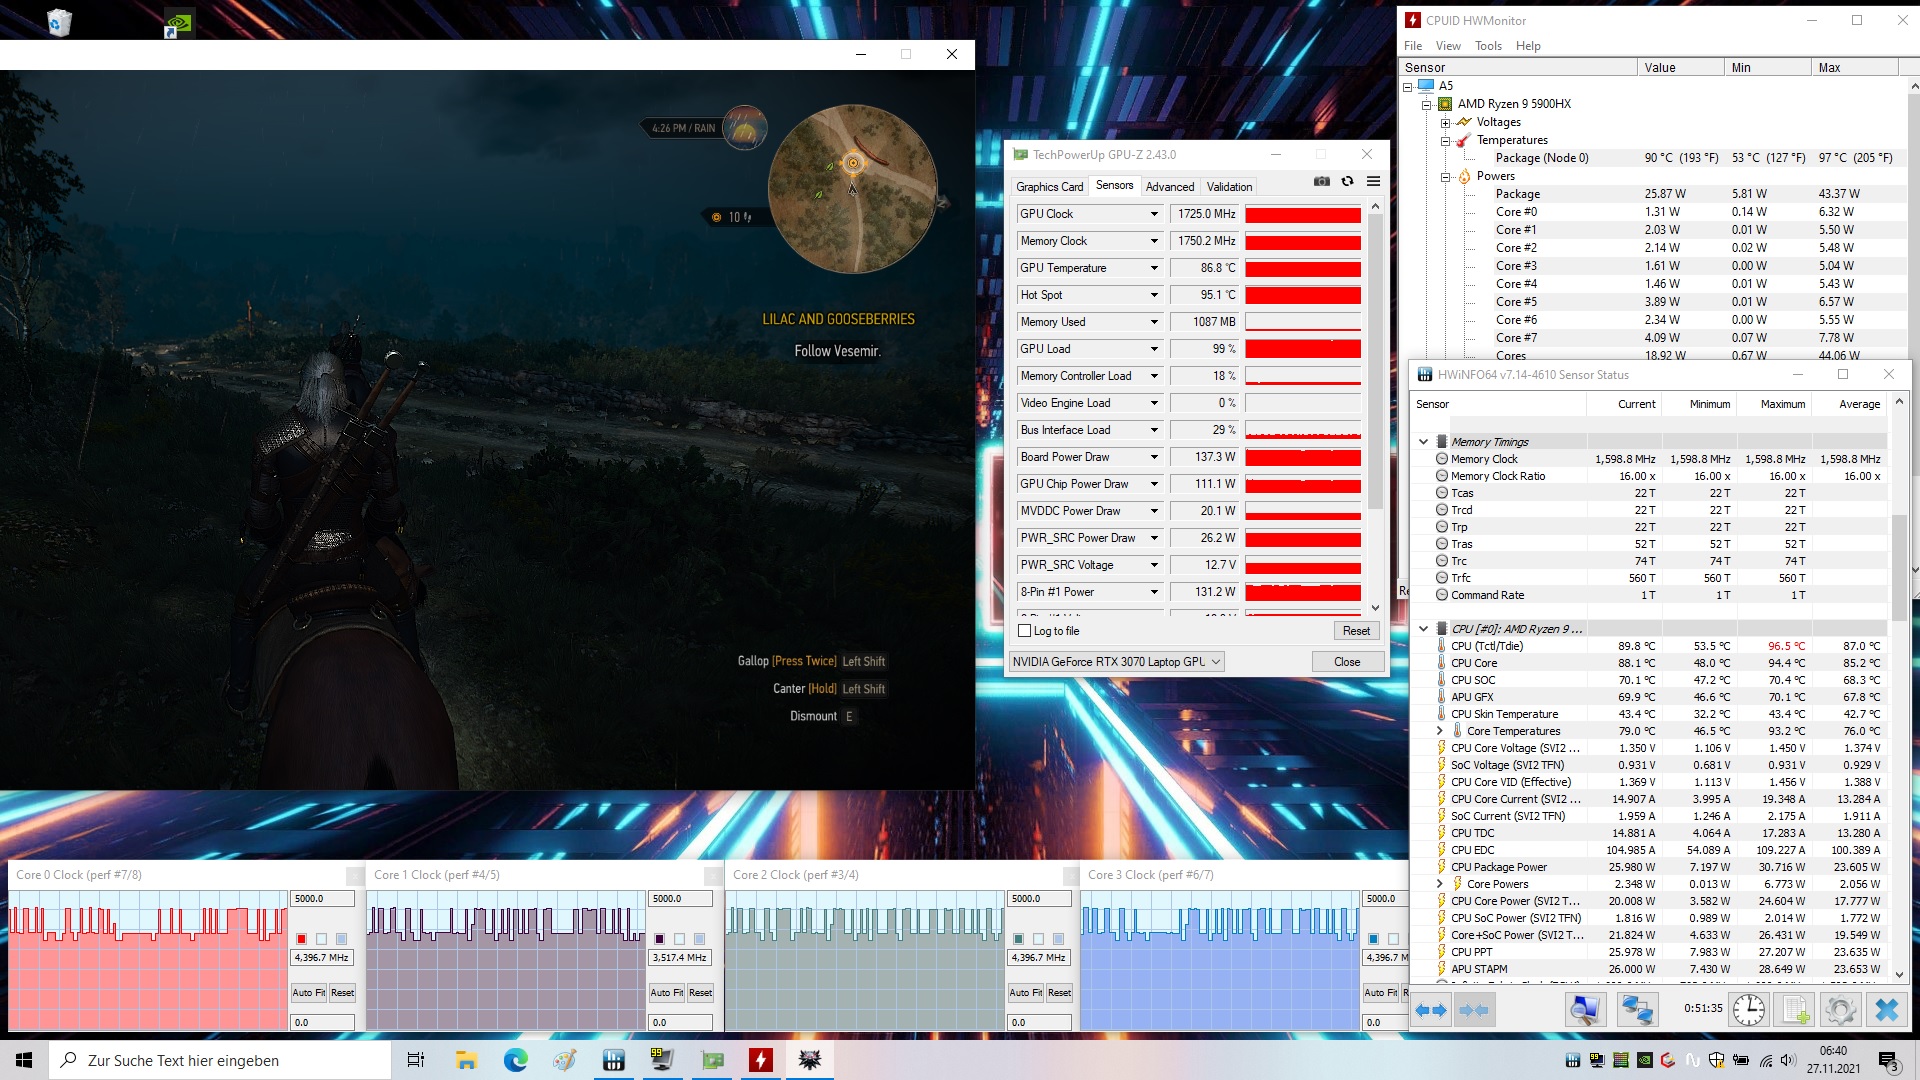
Task: Click Auto Fit in Core 2 Clock graph
Action: (x=1025, y=993)
